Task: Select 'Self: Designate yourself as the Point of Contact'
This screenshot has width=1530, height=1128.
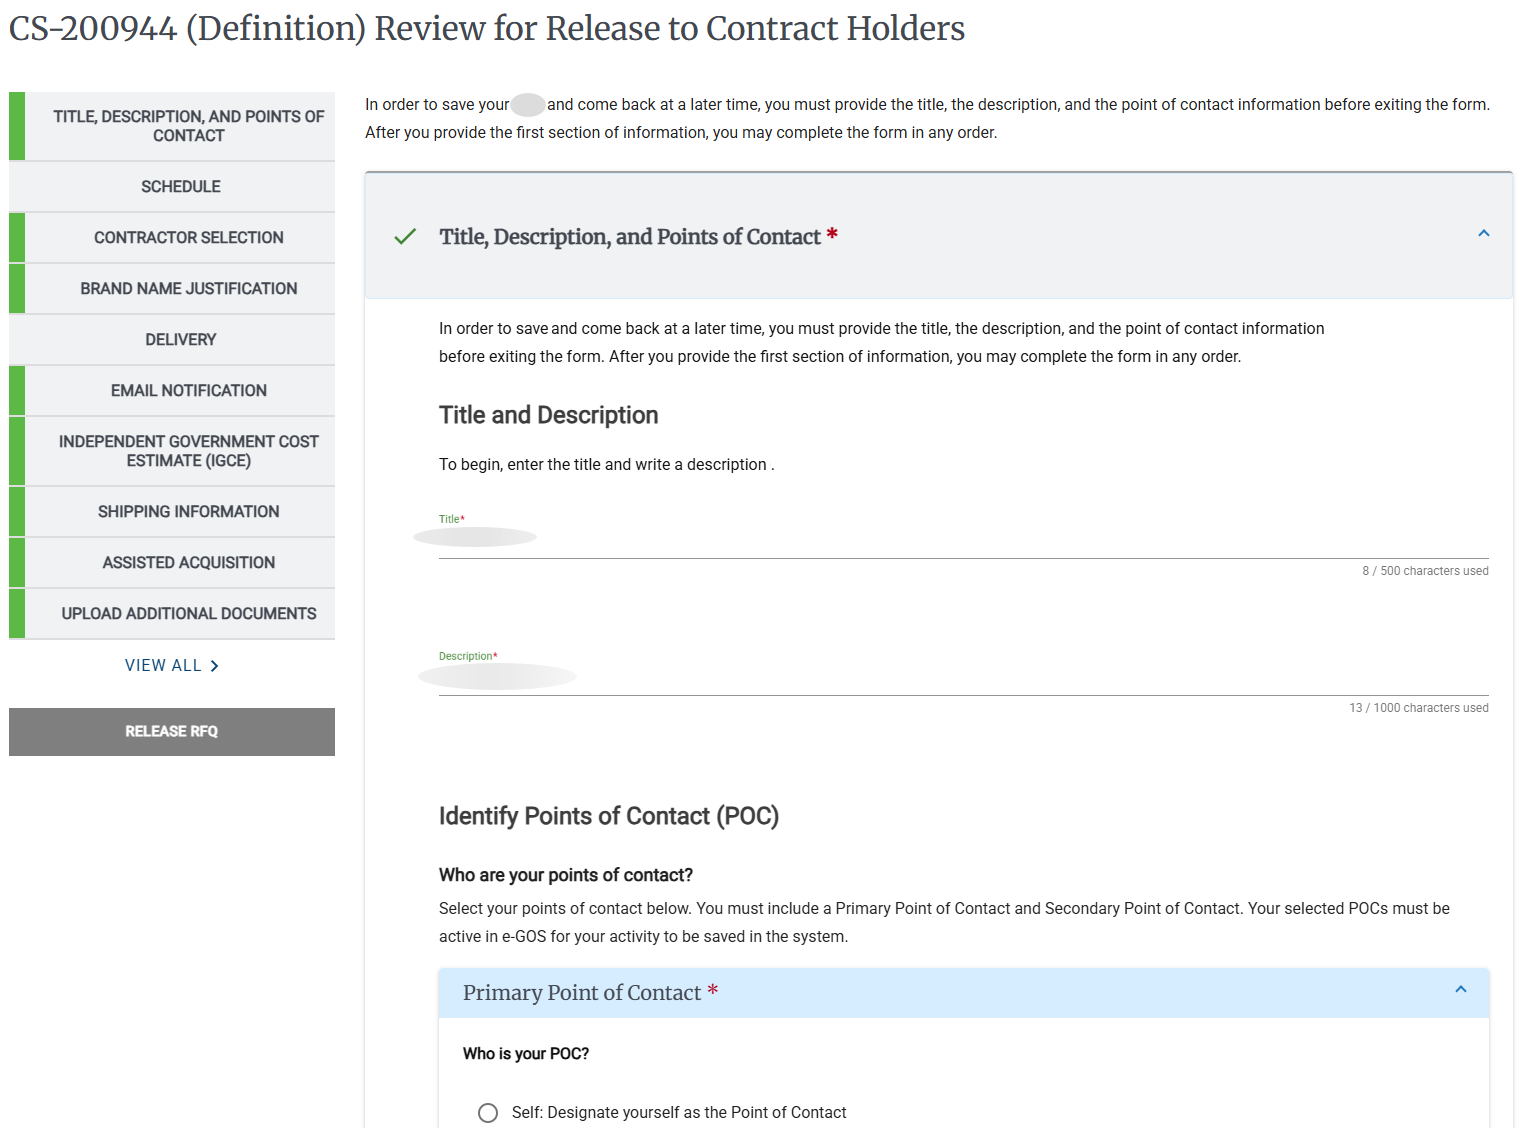Action: coord(488,1112)
